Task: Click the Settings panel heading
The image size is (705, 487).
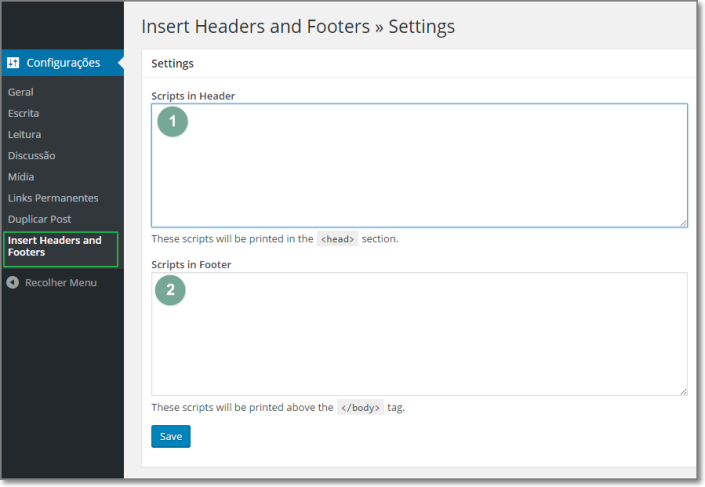Action: pos(172,63)
